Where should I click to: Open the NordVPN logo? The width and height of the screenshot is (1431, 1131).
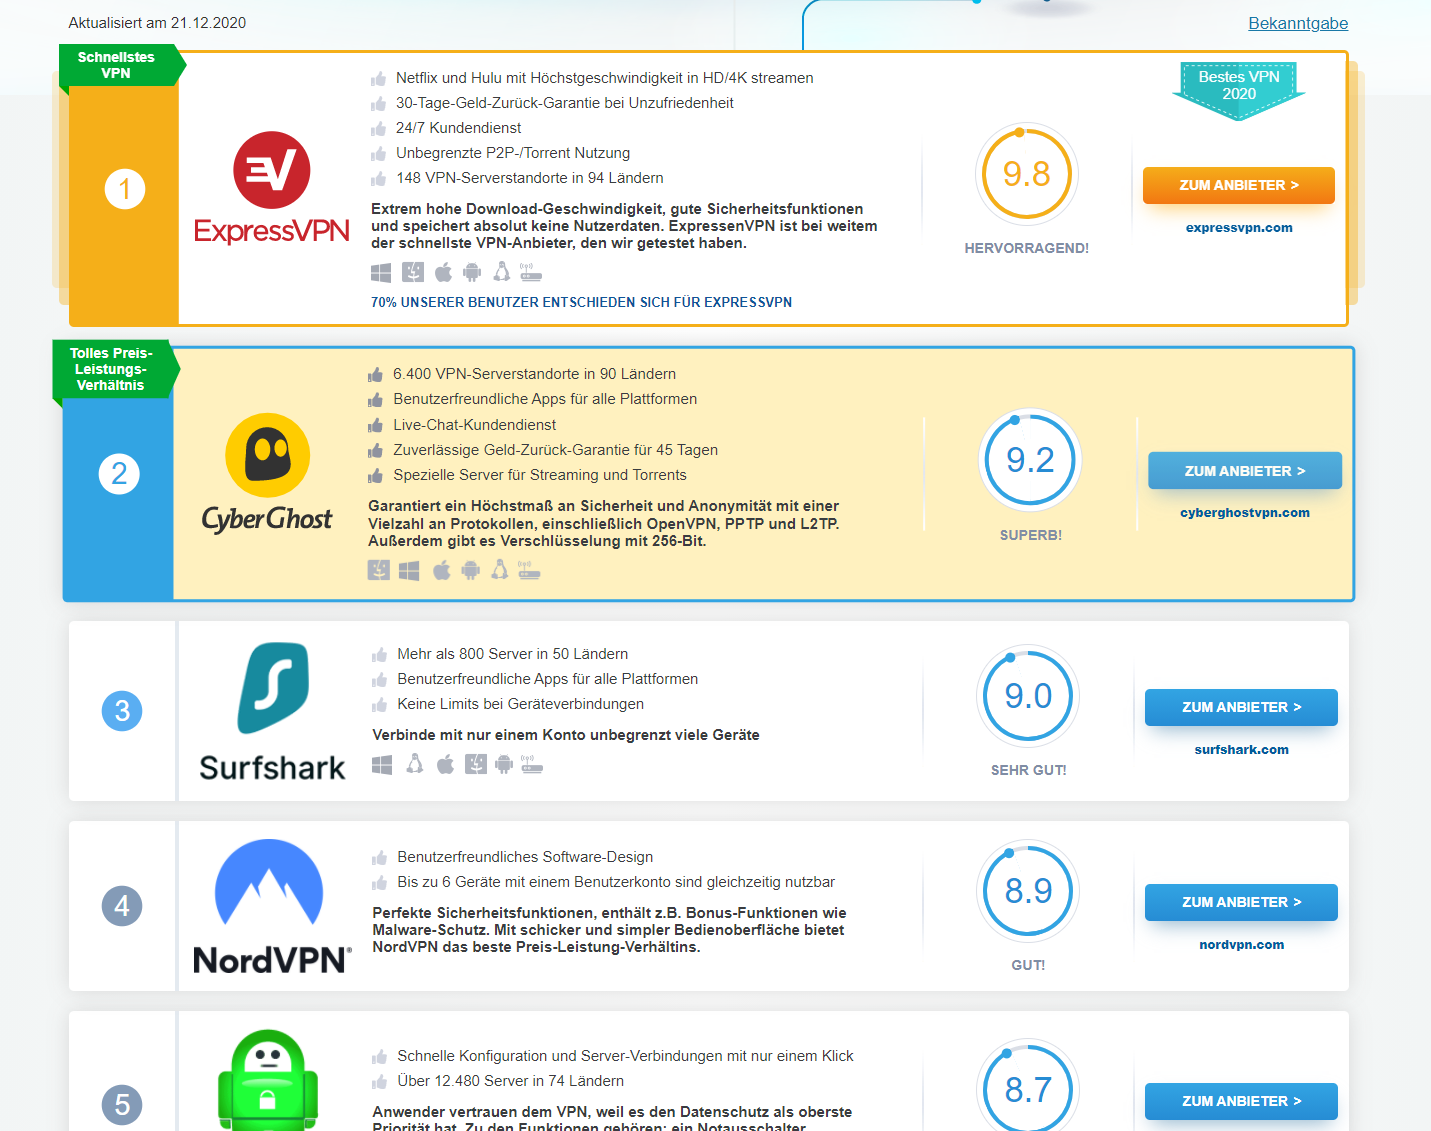[272, 906]
